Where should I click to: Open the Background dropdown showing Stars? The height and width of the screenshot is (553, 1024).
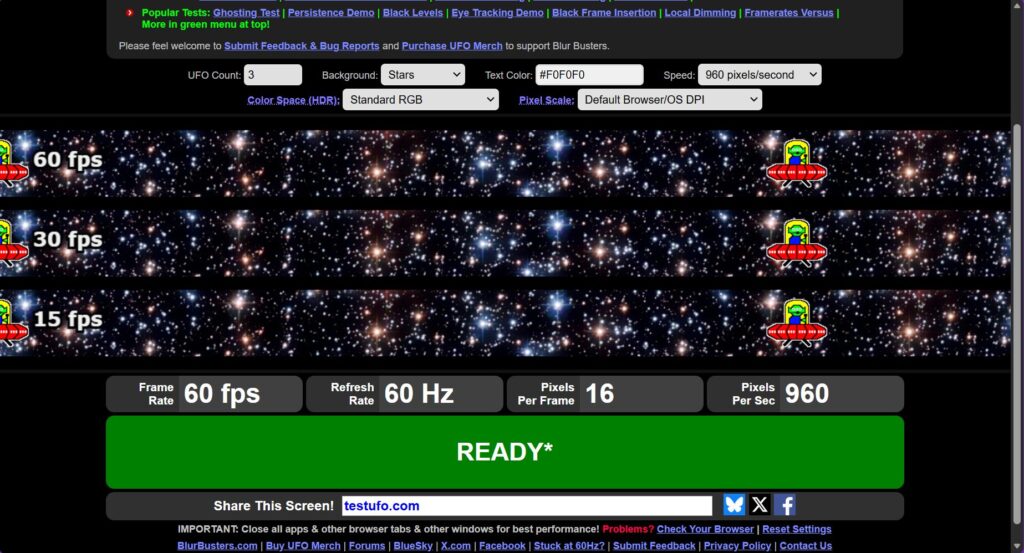(423, 74)
